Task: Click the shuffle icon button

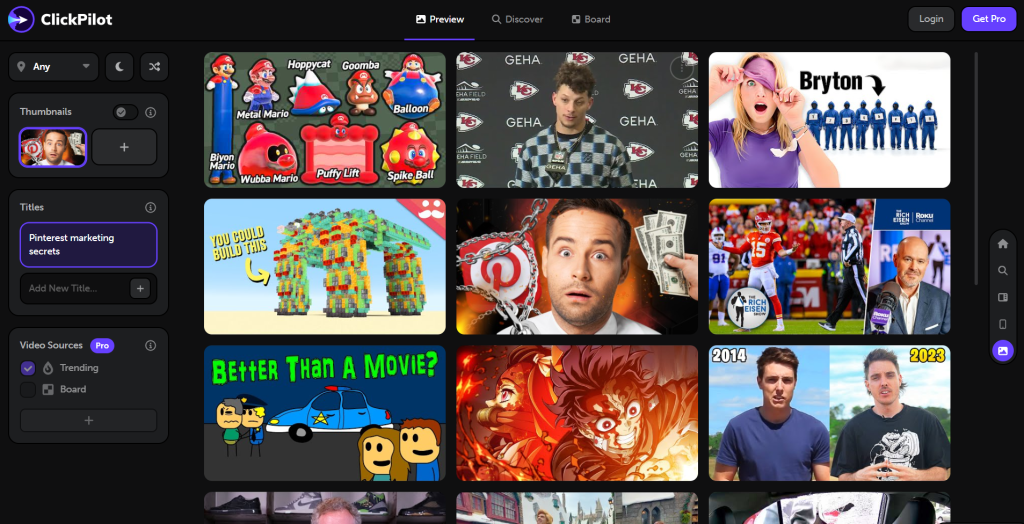Action: 154,67
